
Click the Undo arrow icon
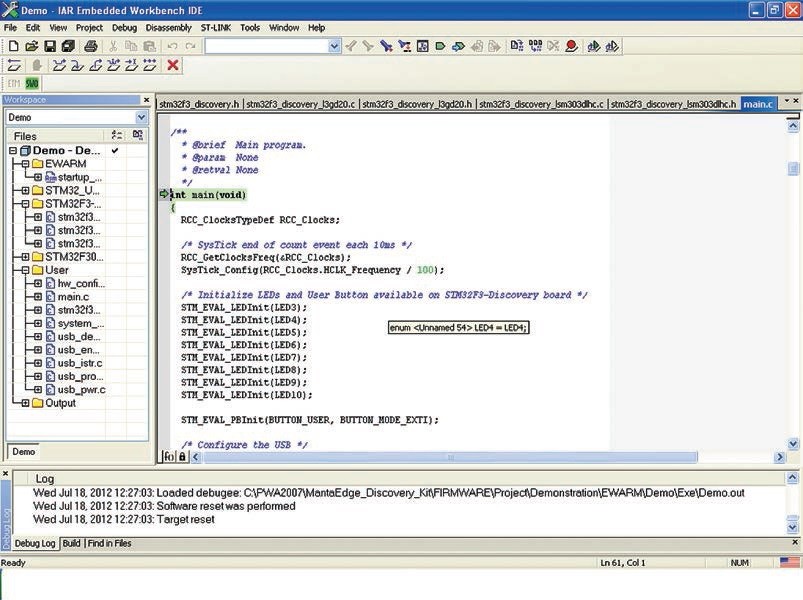(x=173, y=47)
